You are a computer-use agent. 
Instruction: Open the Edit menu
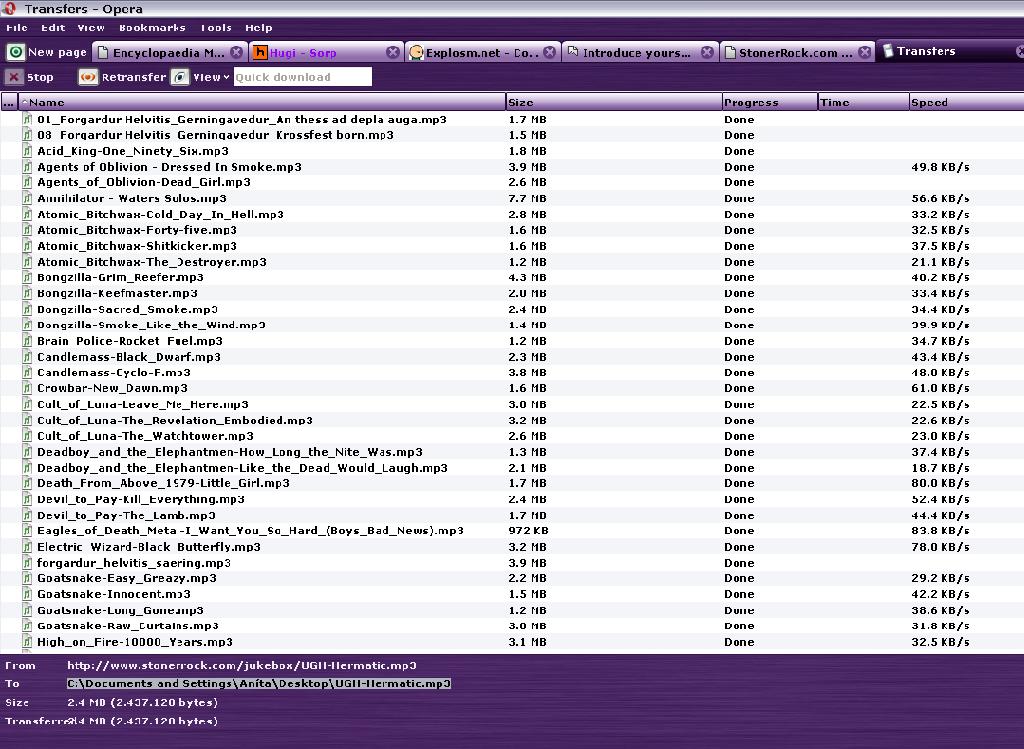click(53, 27)
